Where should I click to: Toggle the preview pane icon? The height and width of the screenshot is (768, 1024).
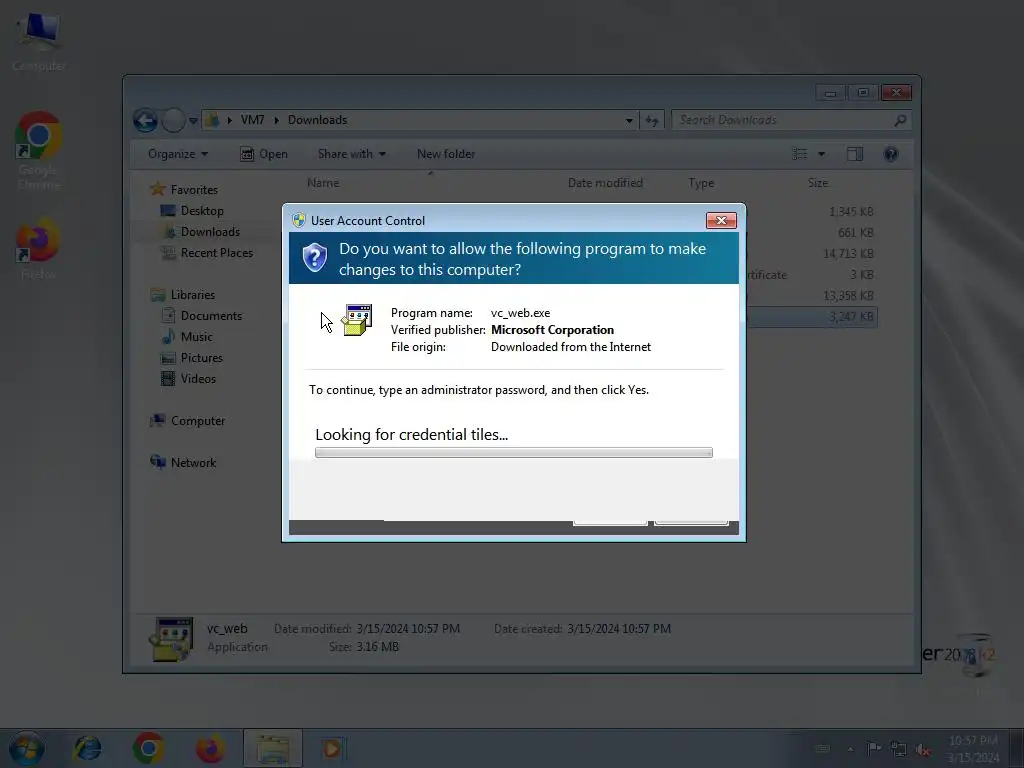(x=855, y=154)
